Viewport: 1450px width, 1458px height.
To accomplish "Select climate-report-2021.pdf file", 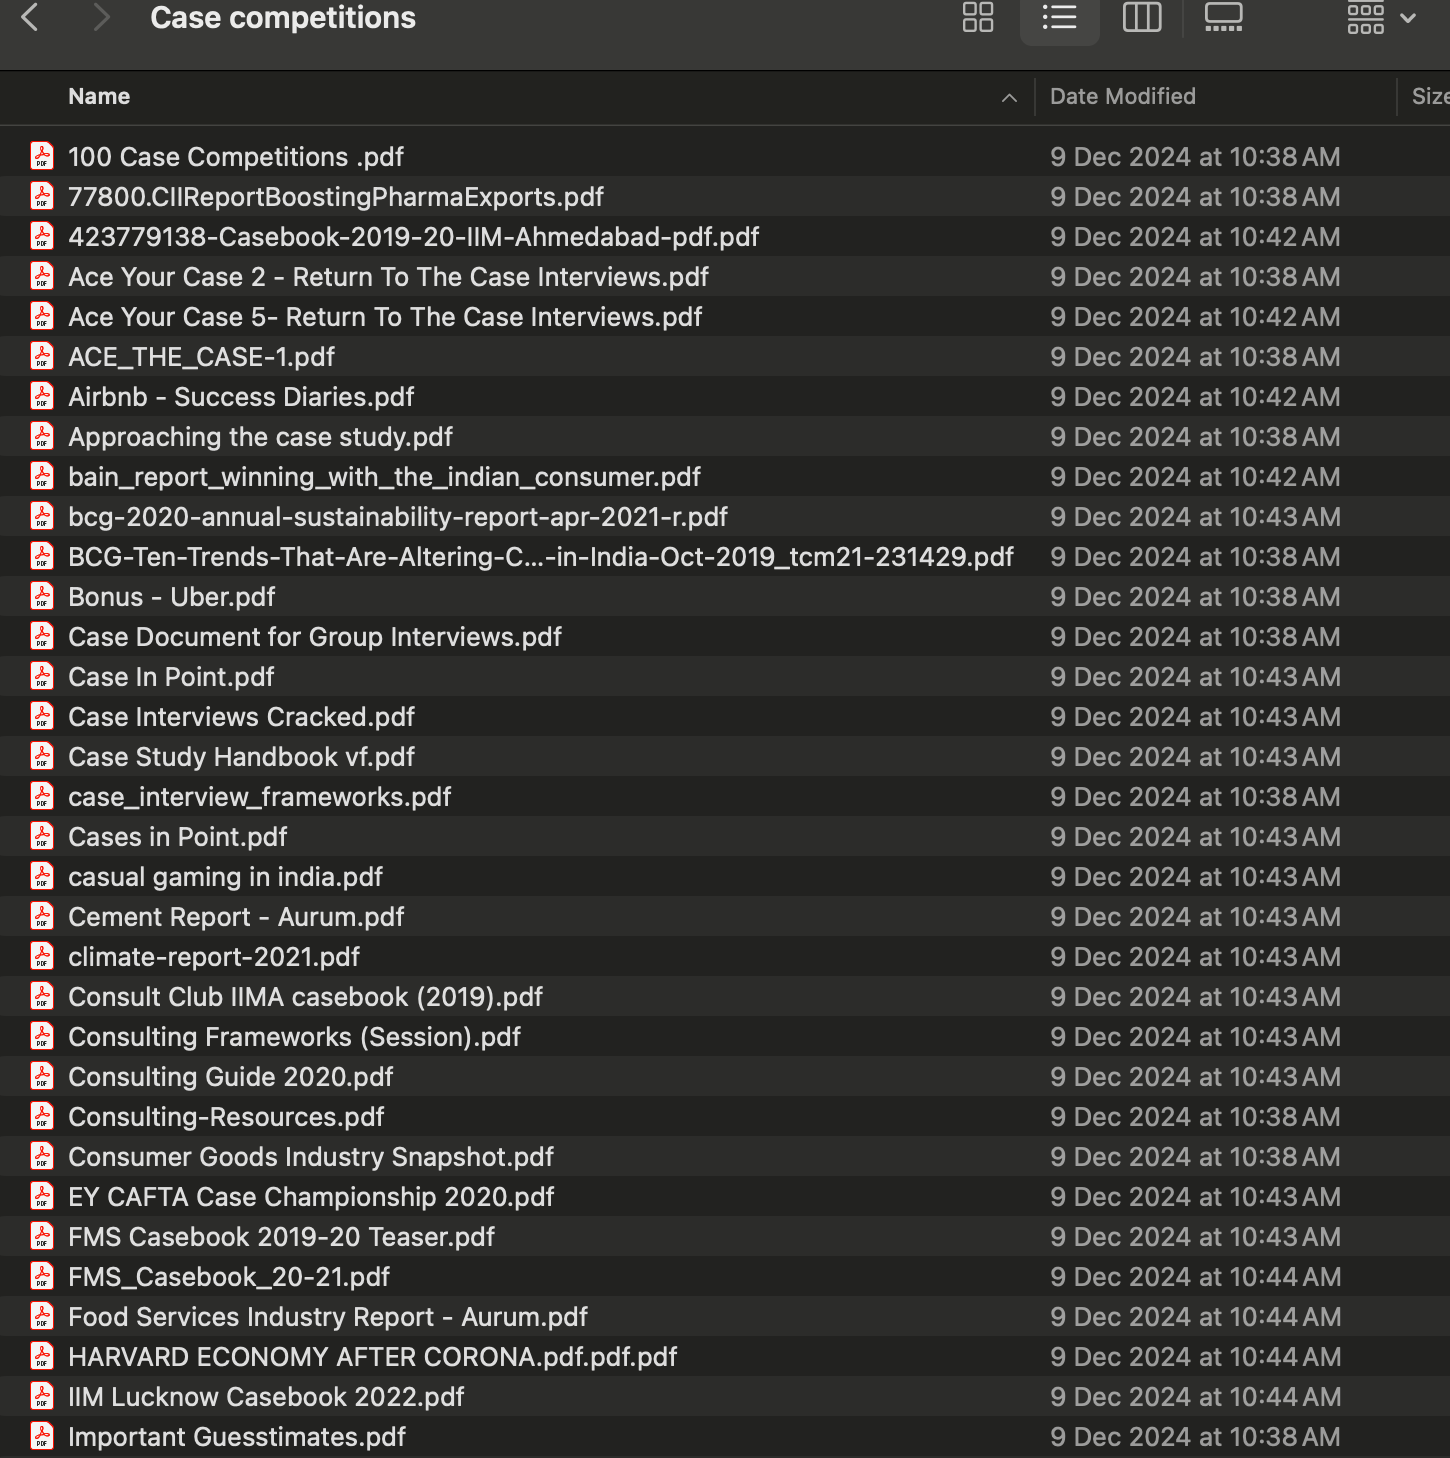I will [725, 957].
